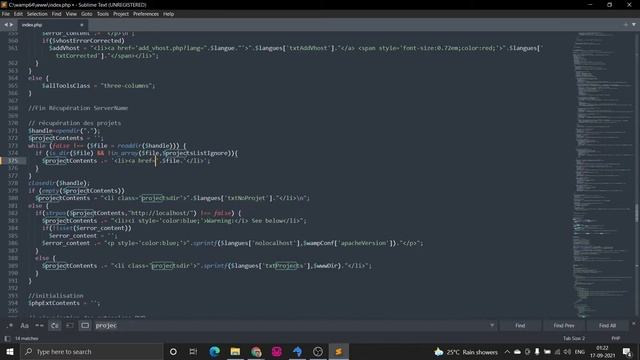The width and height of the screenshot is (640, 360).
Task: Open the 25°C Rain showers weather widget
Action: [x=466, y=352]
